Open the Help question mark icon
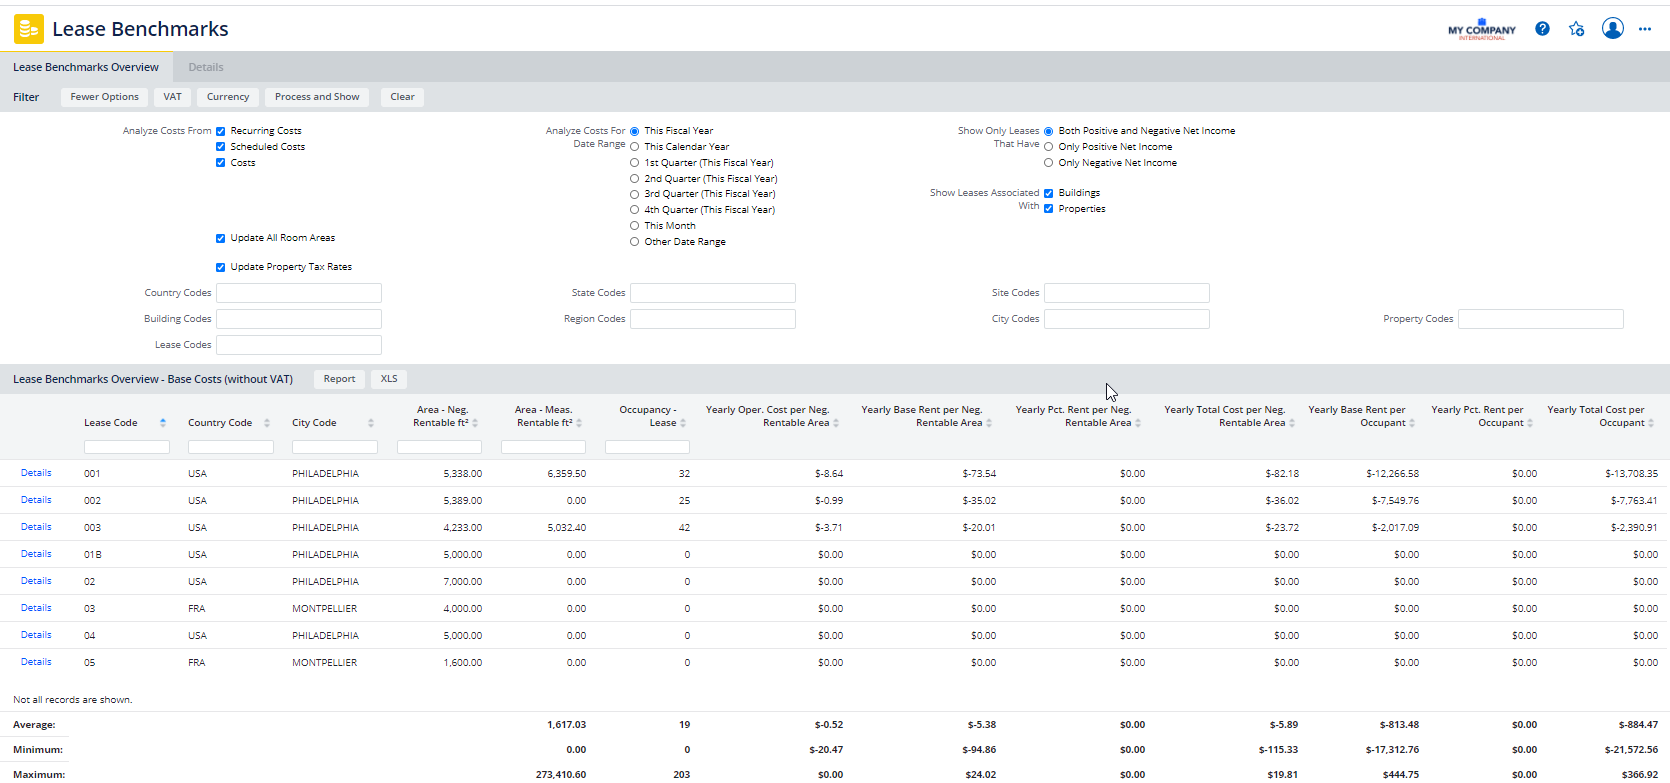 1542,29
